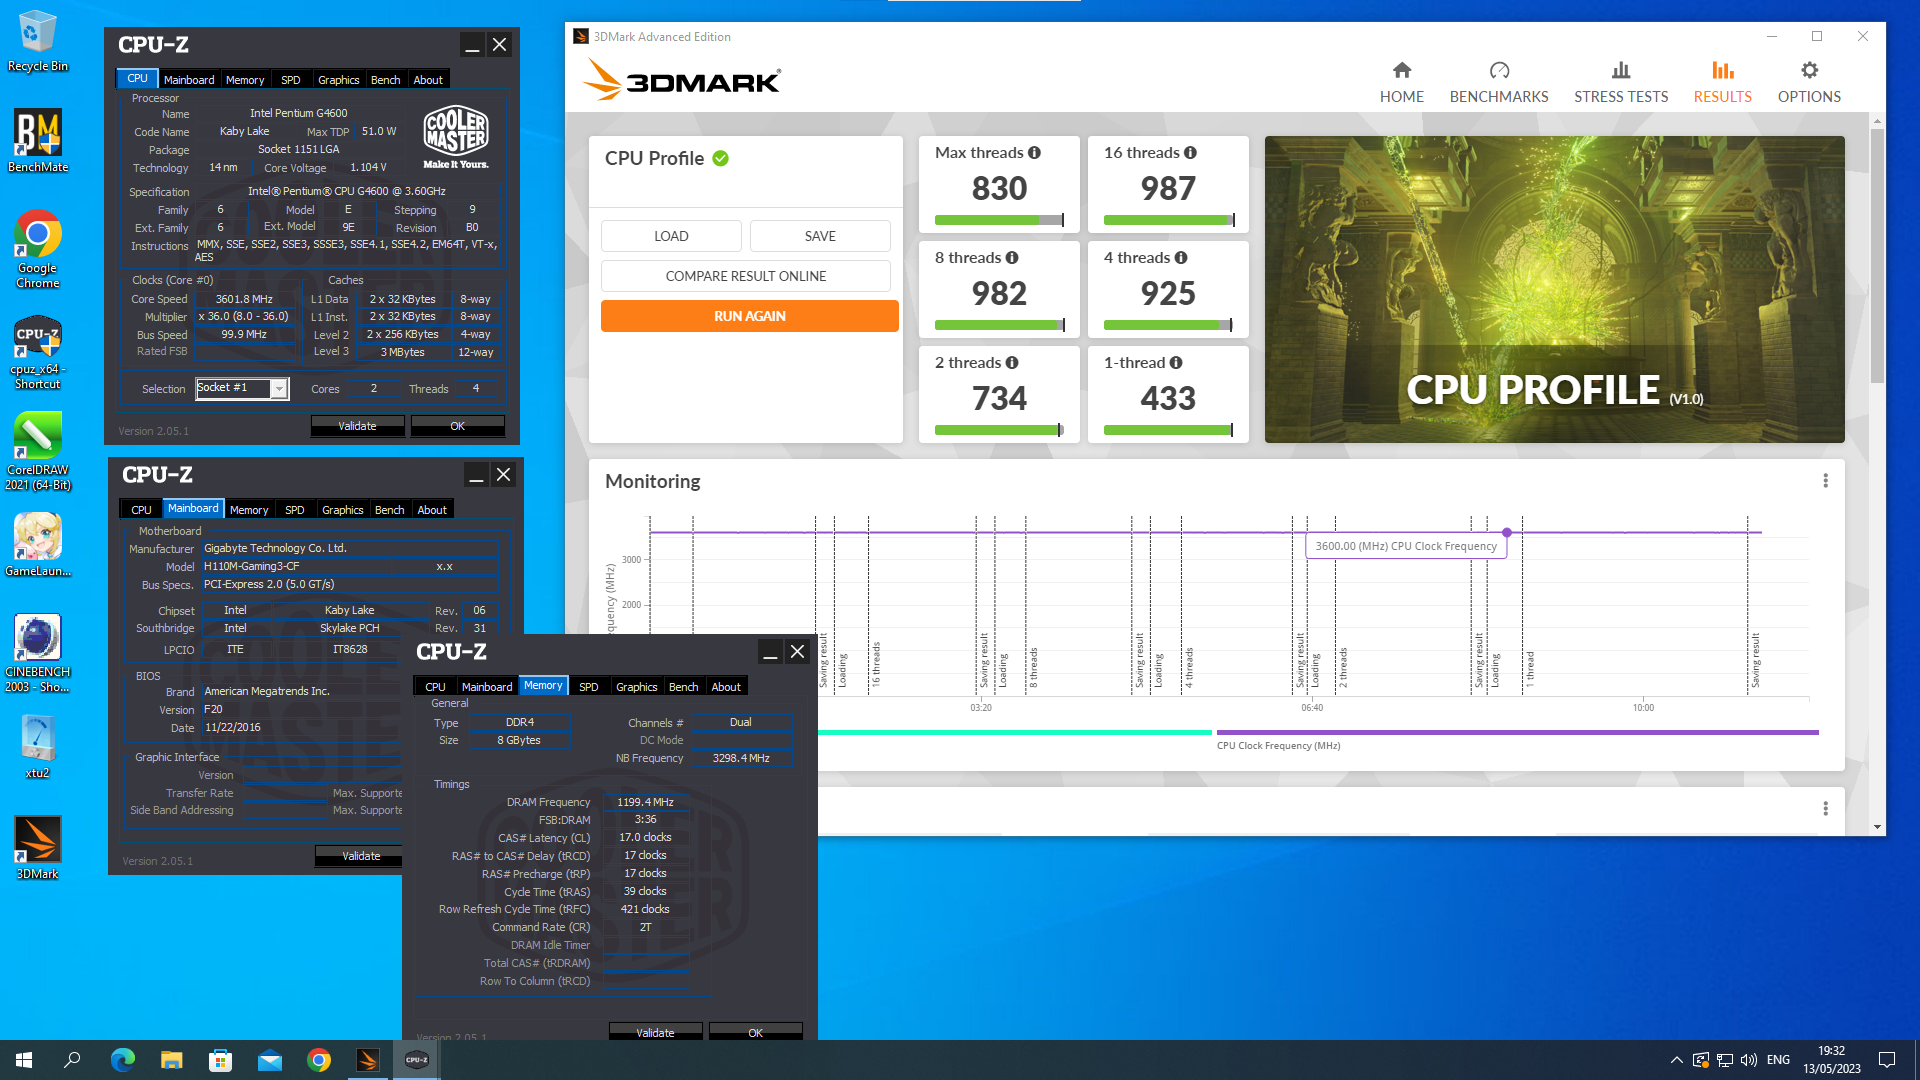
Task: Open Google Chrome desktop shortcut
Action: pos(38,250)
